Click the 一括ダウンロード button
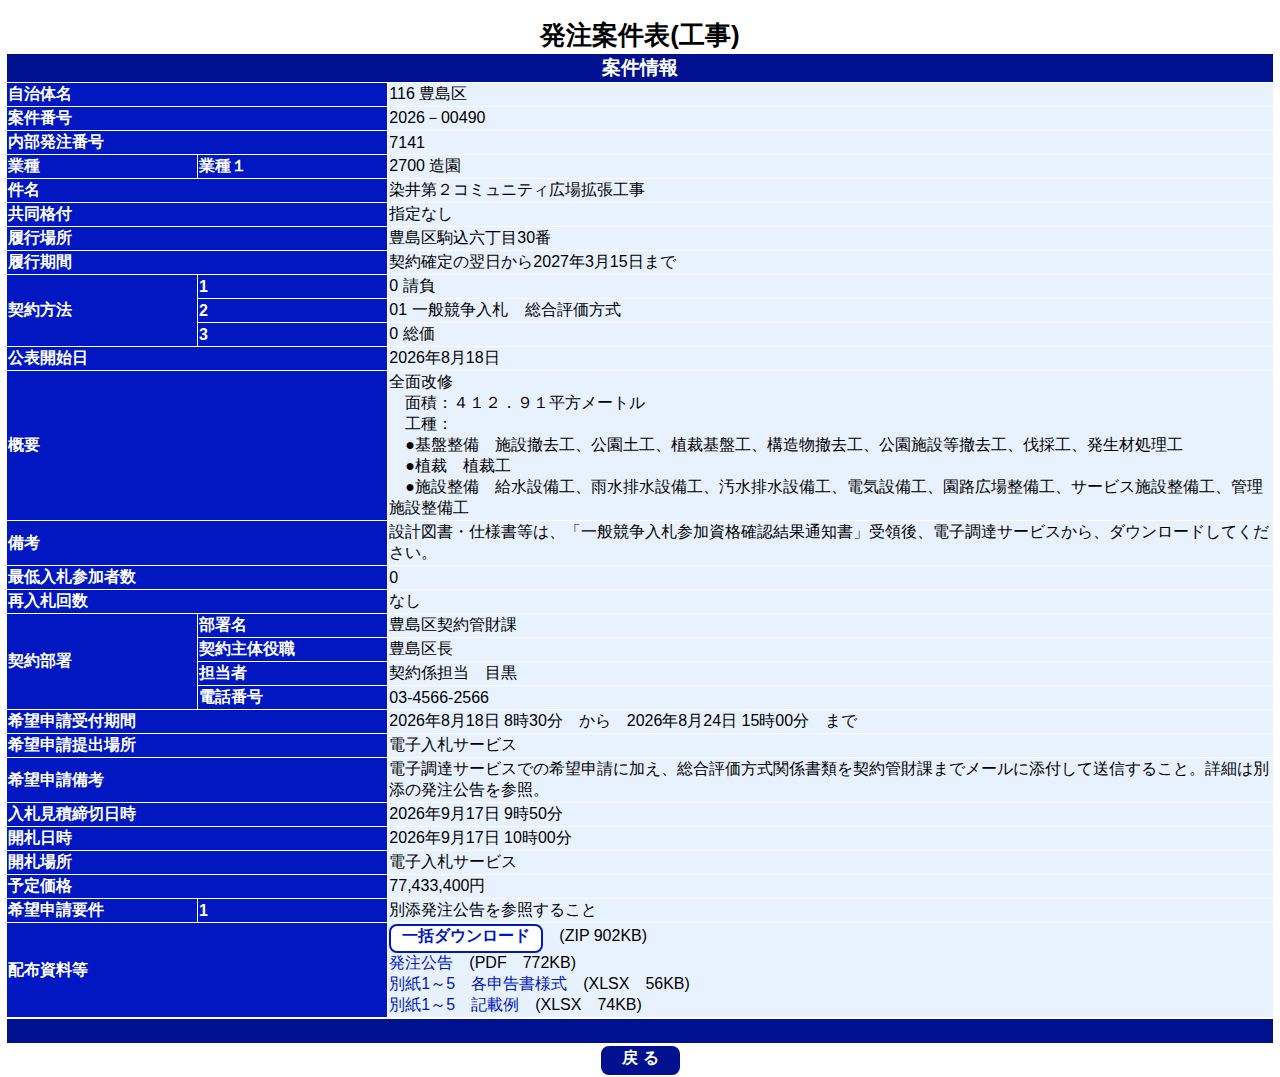This screenshot has width=1280, height=1077. 466,937
